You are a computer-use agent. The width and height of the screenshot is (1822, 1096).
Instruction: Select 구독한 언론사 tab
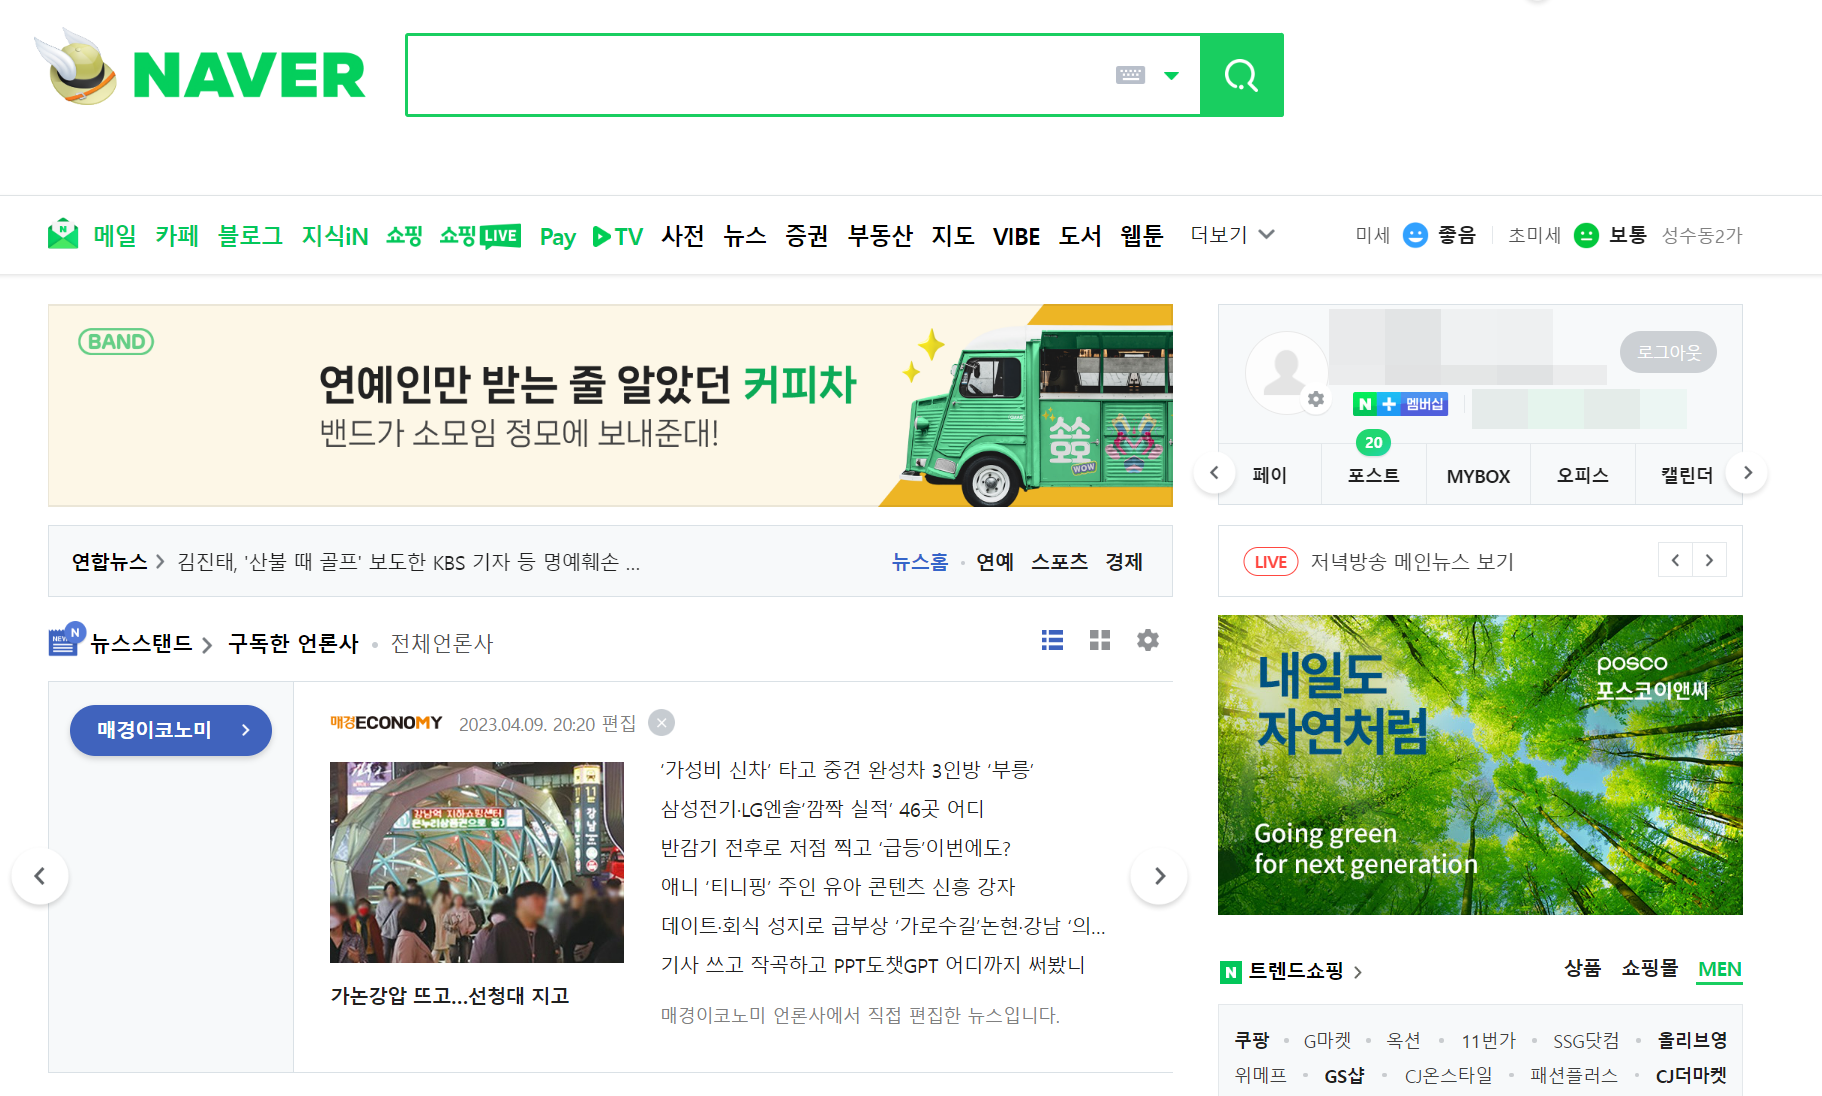pyautogui.click(x=293, y=643)
